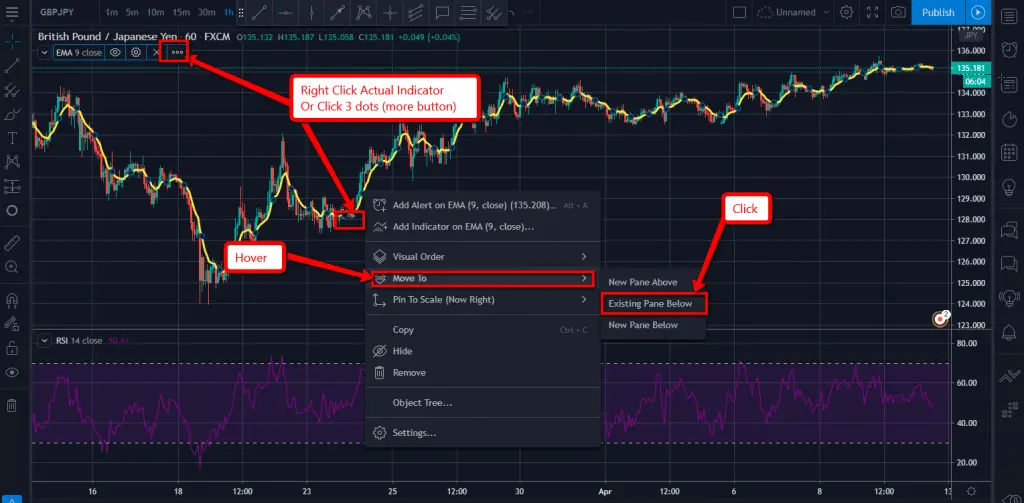The width and height of the screenshot is (1024, 503).
Task: Click the Publish button
Action: pyautogui.click(x=938, y=12)
